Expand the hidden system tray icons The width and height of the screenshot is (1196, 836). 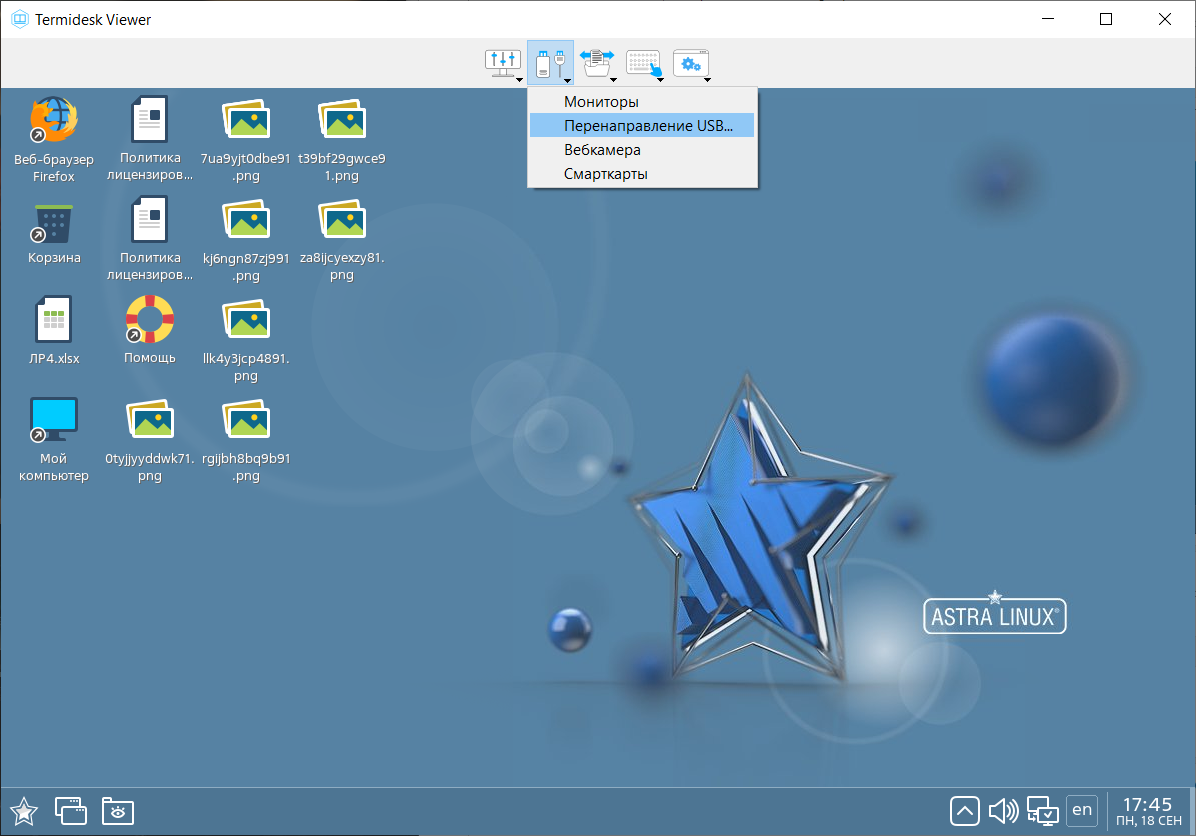coord(965,810)
